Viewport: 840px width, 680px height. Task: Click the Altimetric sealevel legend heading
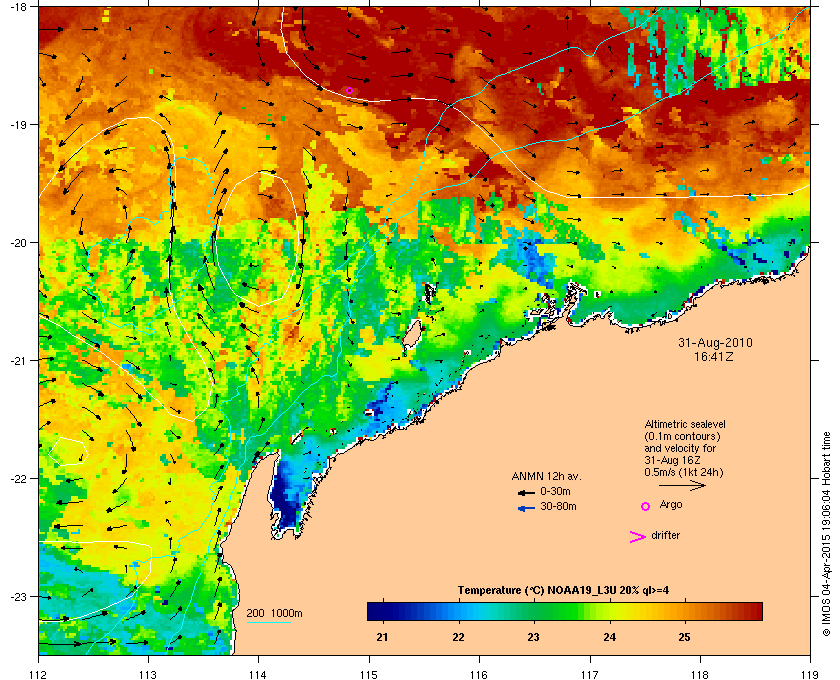(685, 424)
